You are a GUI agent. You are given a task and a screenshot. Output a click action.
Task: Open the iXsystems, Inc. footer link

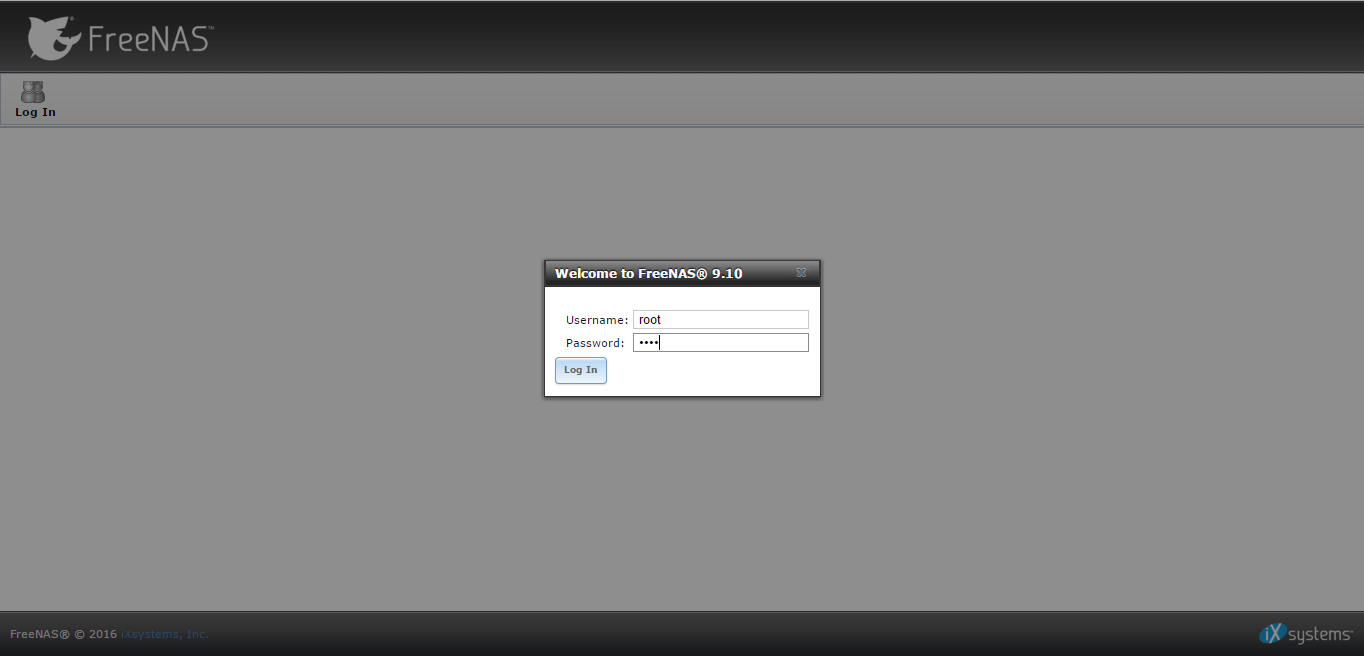pyautogui.click(x=165, y=634)
